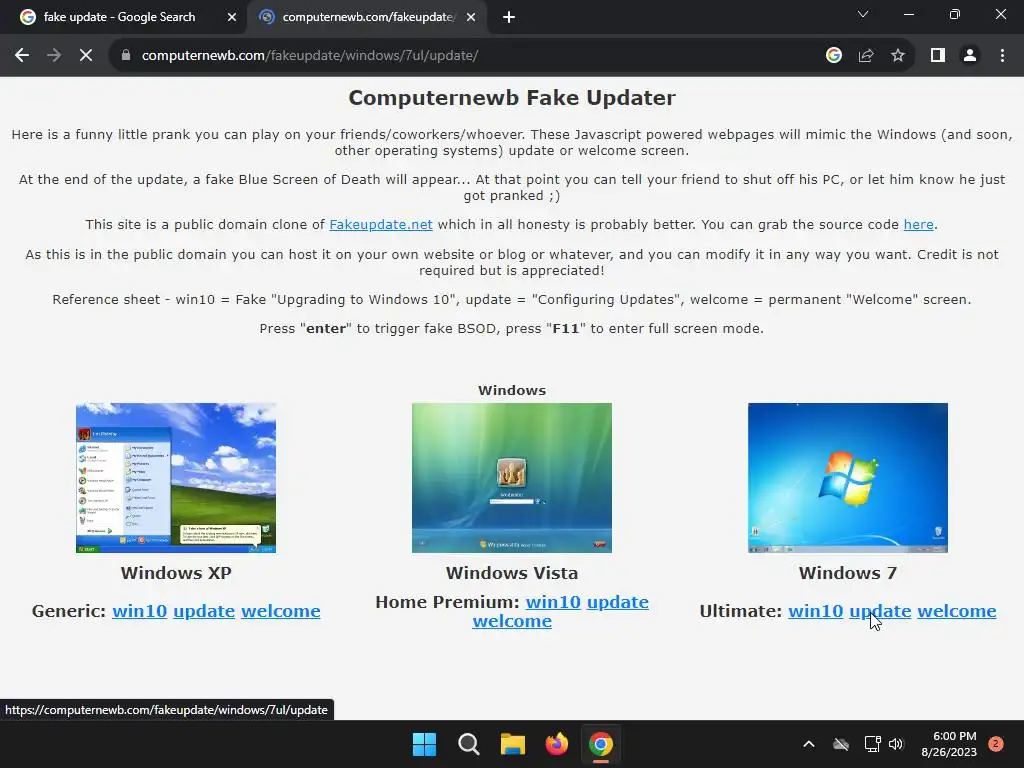The height and width of the screenshot is (768, 1024).
Task: Open the clock showing 6:00 PM
Action: (949, 744)
